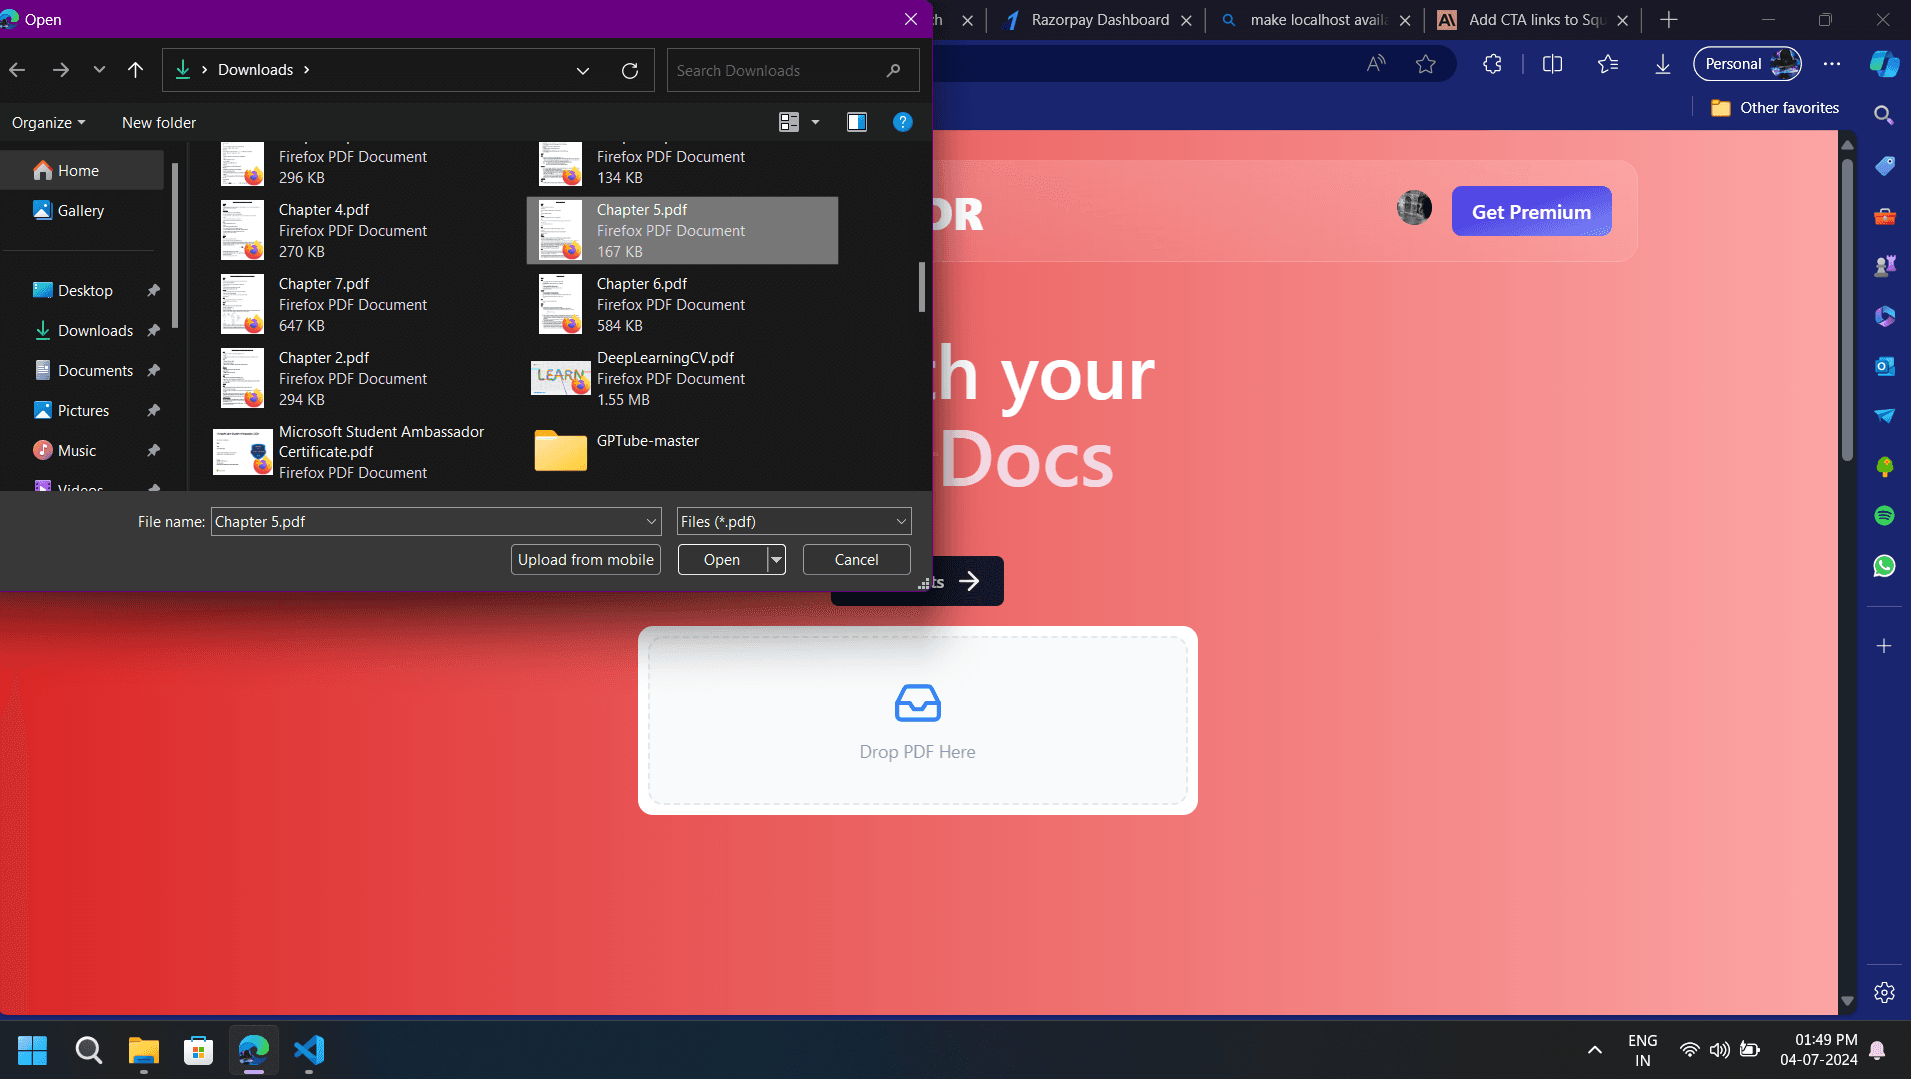Open Spotify from the Edge sidebar
This screenshot has width=1911, height=1079.
coord(1884,516)
